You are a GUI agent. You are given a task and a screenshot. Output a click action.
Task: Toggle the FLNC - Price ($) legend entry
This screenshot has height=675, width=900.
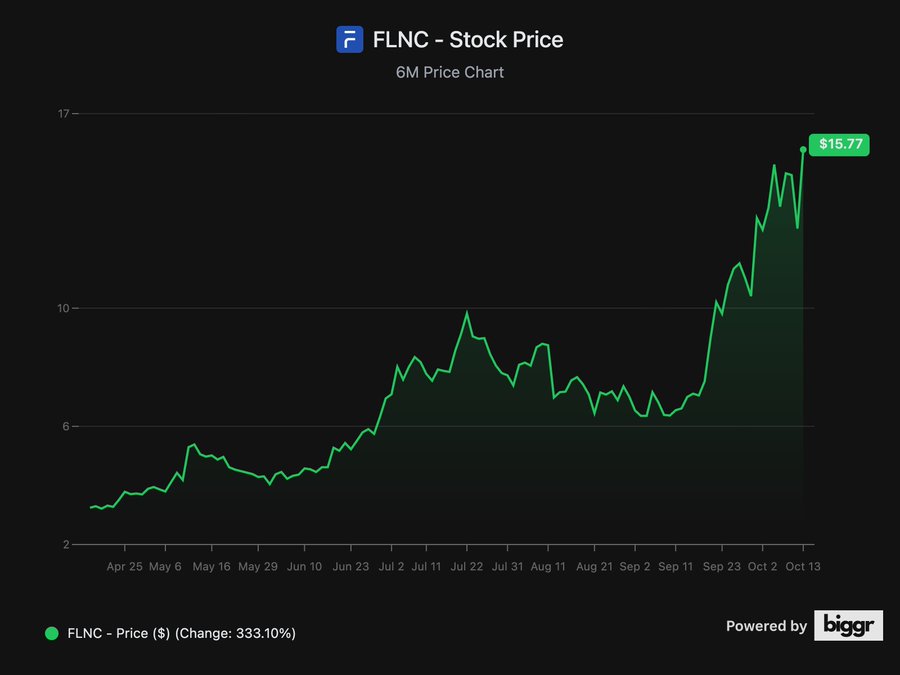coord(181,633)
